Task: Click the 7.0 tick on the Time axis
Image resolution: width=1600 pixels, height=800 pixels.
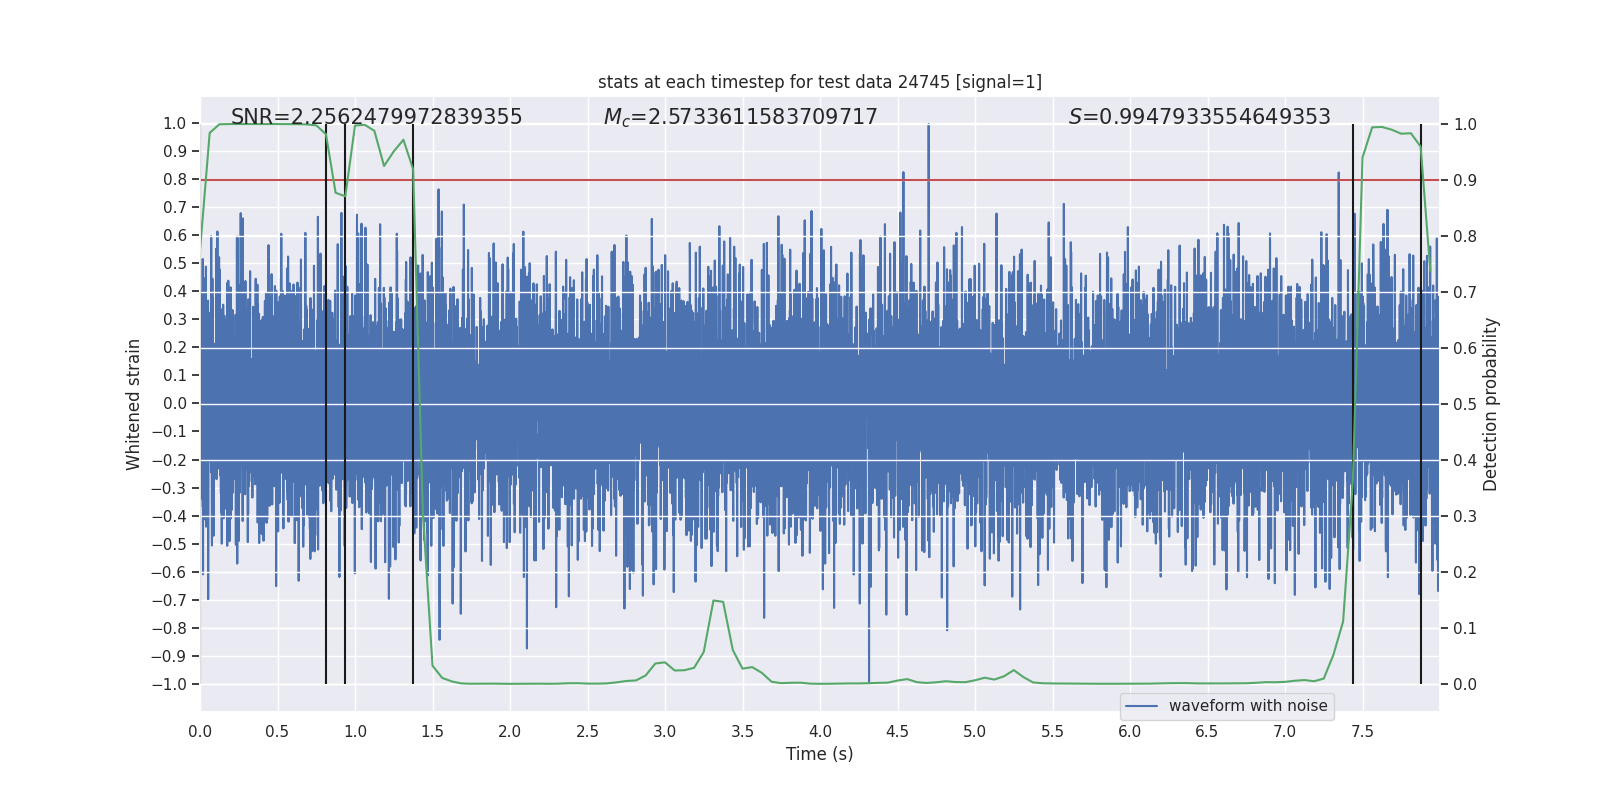Action: [1285, 732]
